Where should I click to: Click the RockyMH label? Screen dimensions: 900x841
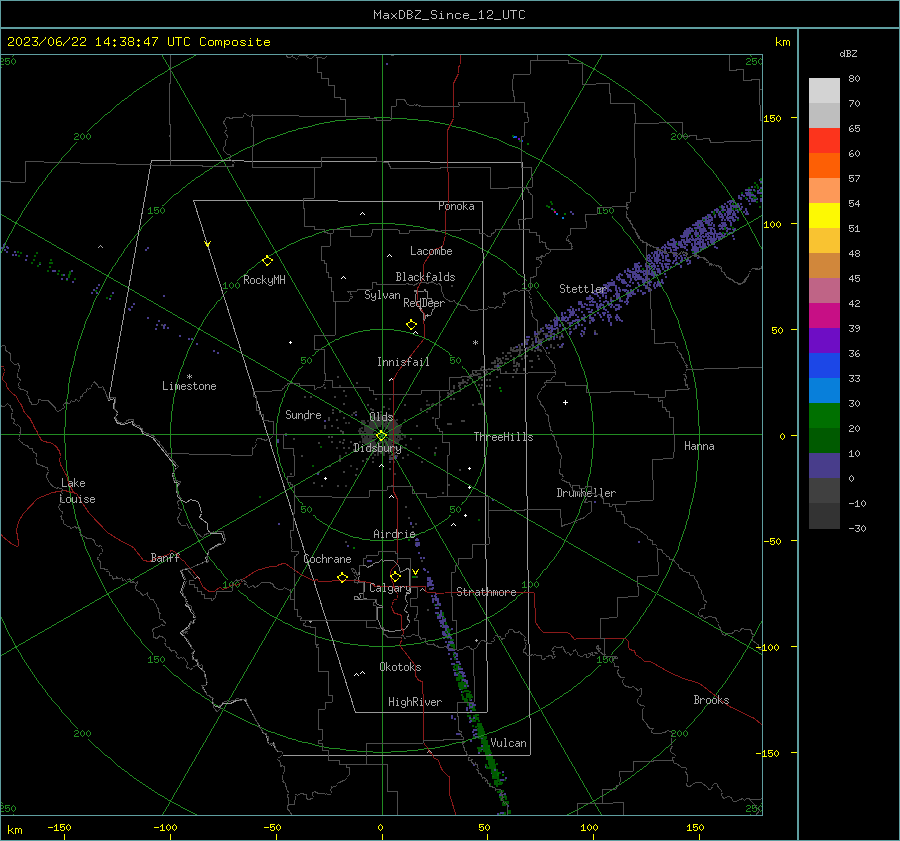[x=264, y=280]
